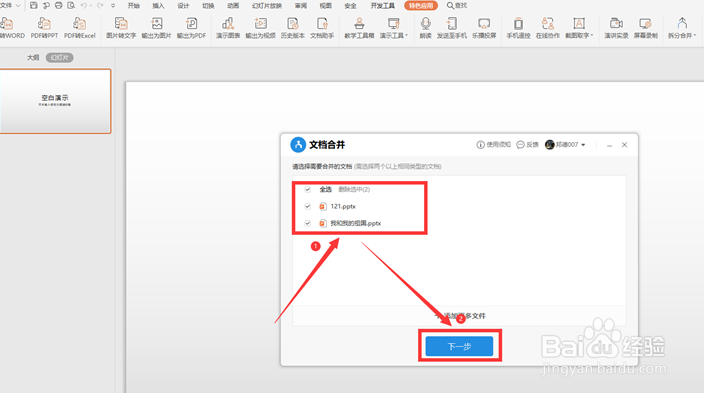The width and height of the screenshot is (706, 393).
Task: Click the undo arrow icon
Action: click(84, 5)
